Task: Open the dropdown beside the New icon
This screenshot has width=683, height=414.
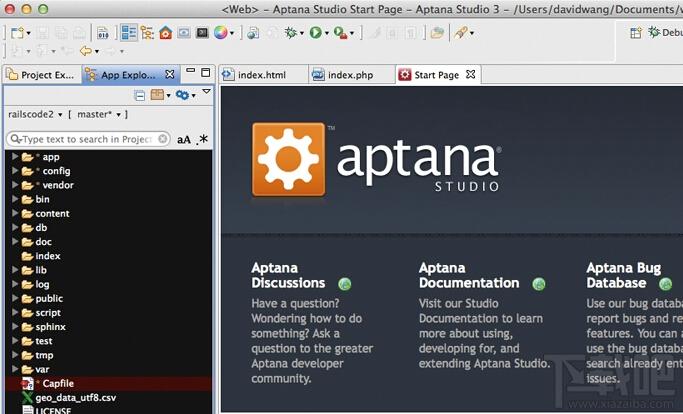Action: (29, 33)
